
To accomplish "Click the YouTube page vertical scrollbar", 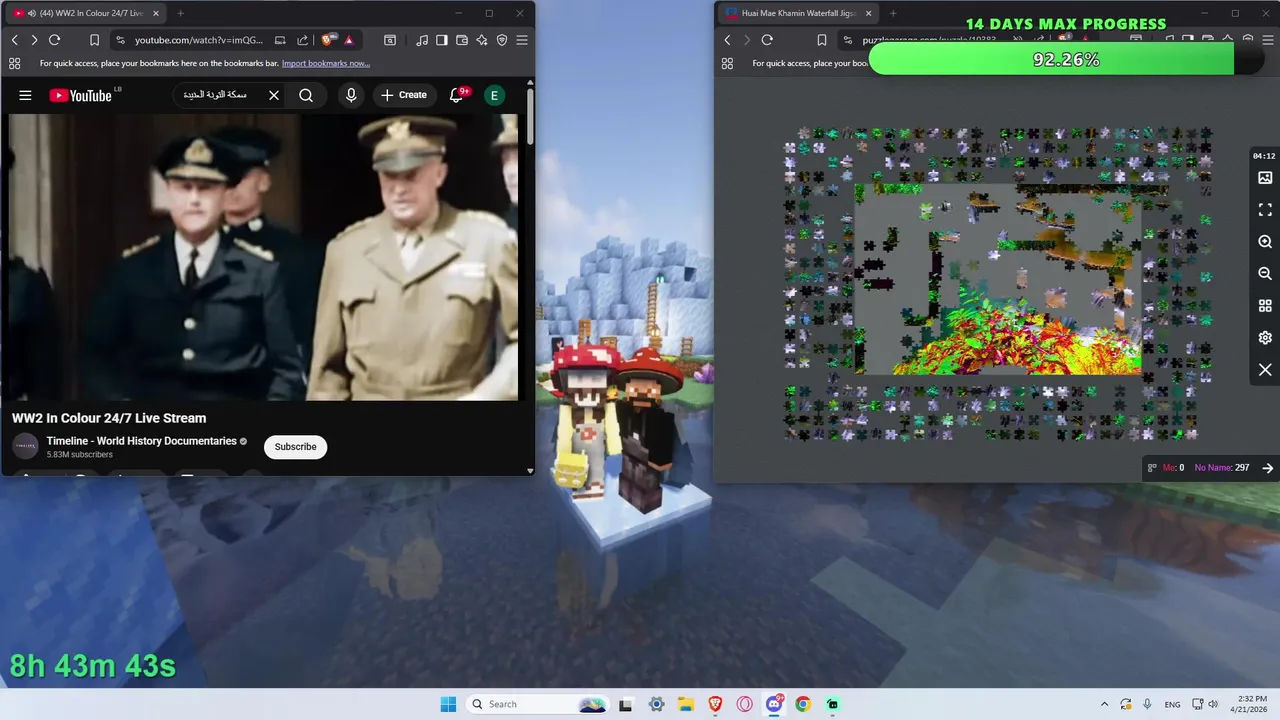I will click(x=530, y=115).
